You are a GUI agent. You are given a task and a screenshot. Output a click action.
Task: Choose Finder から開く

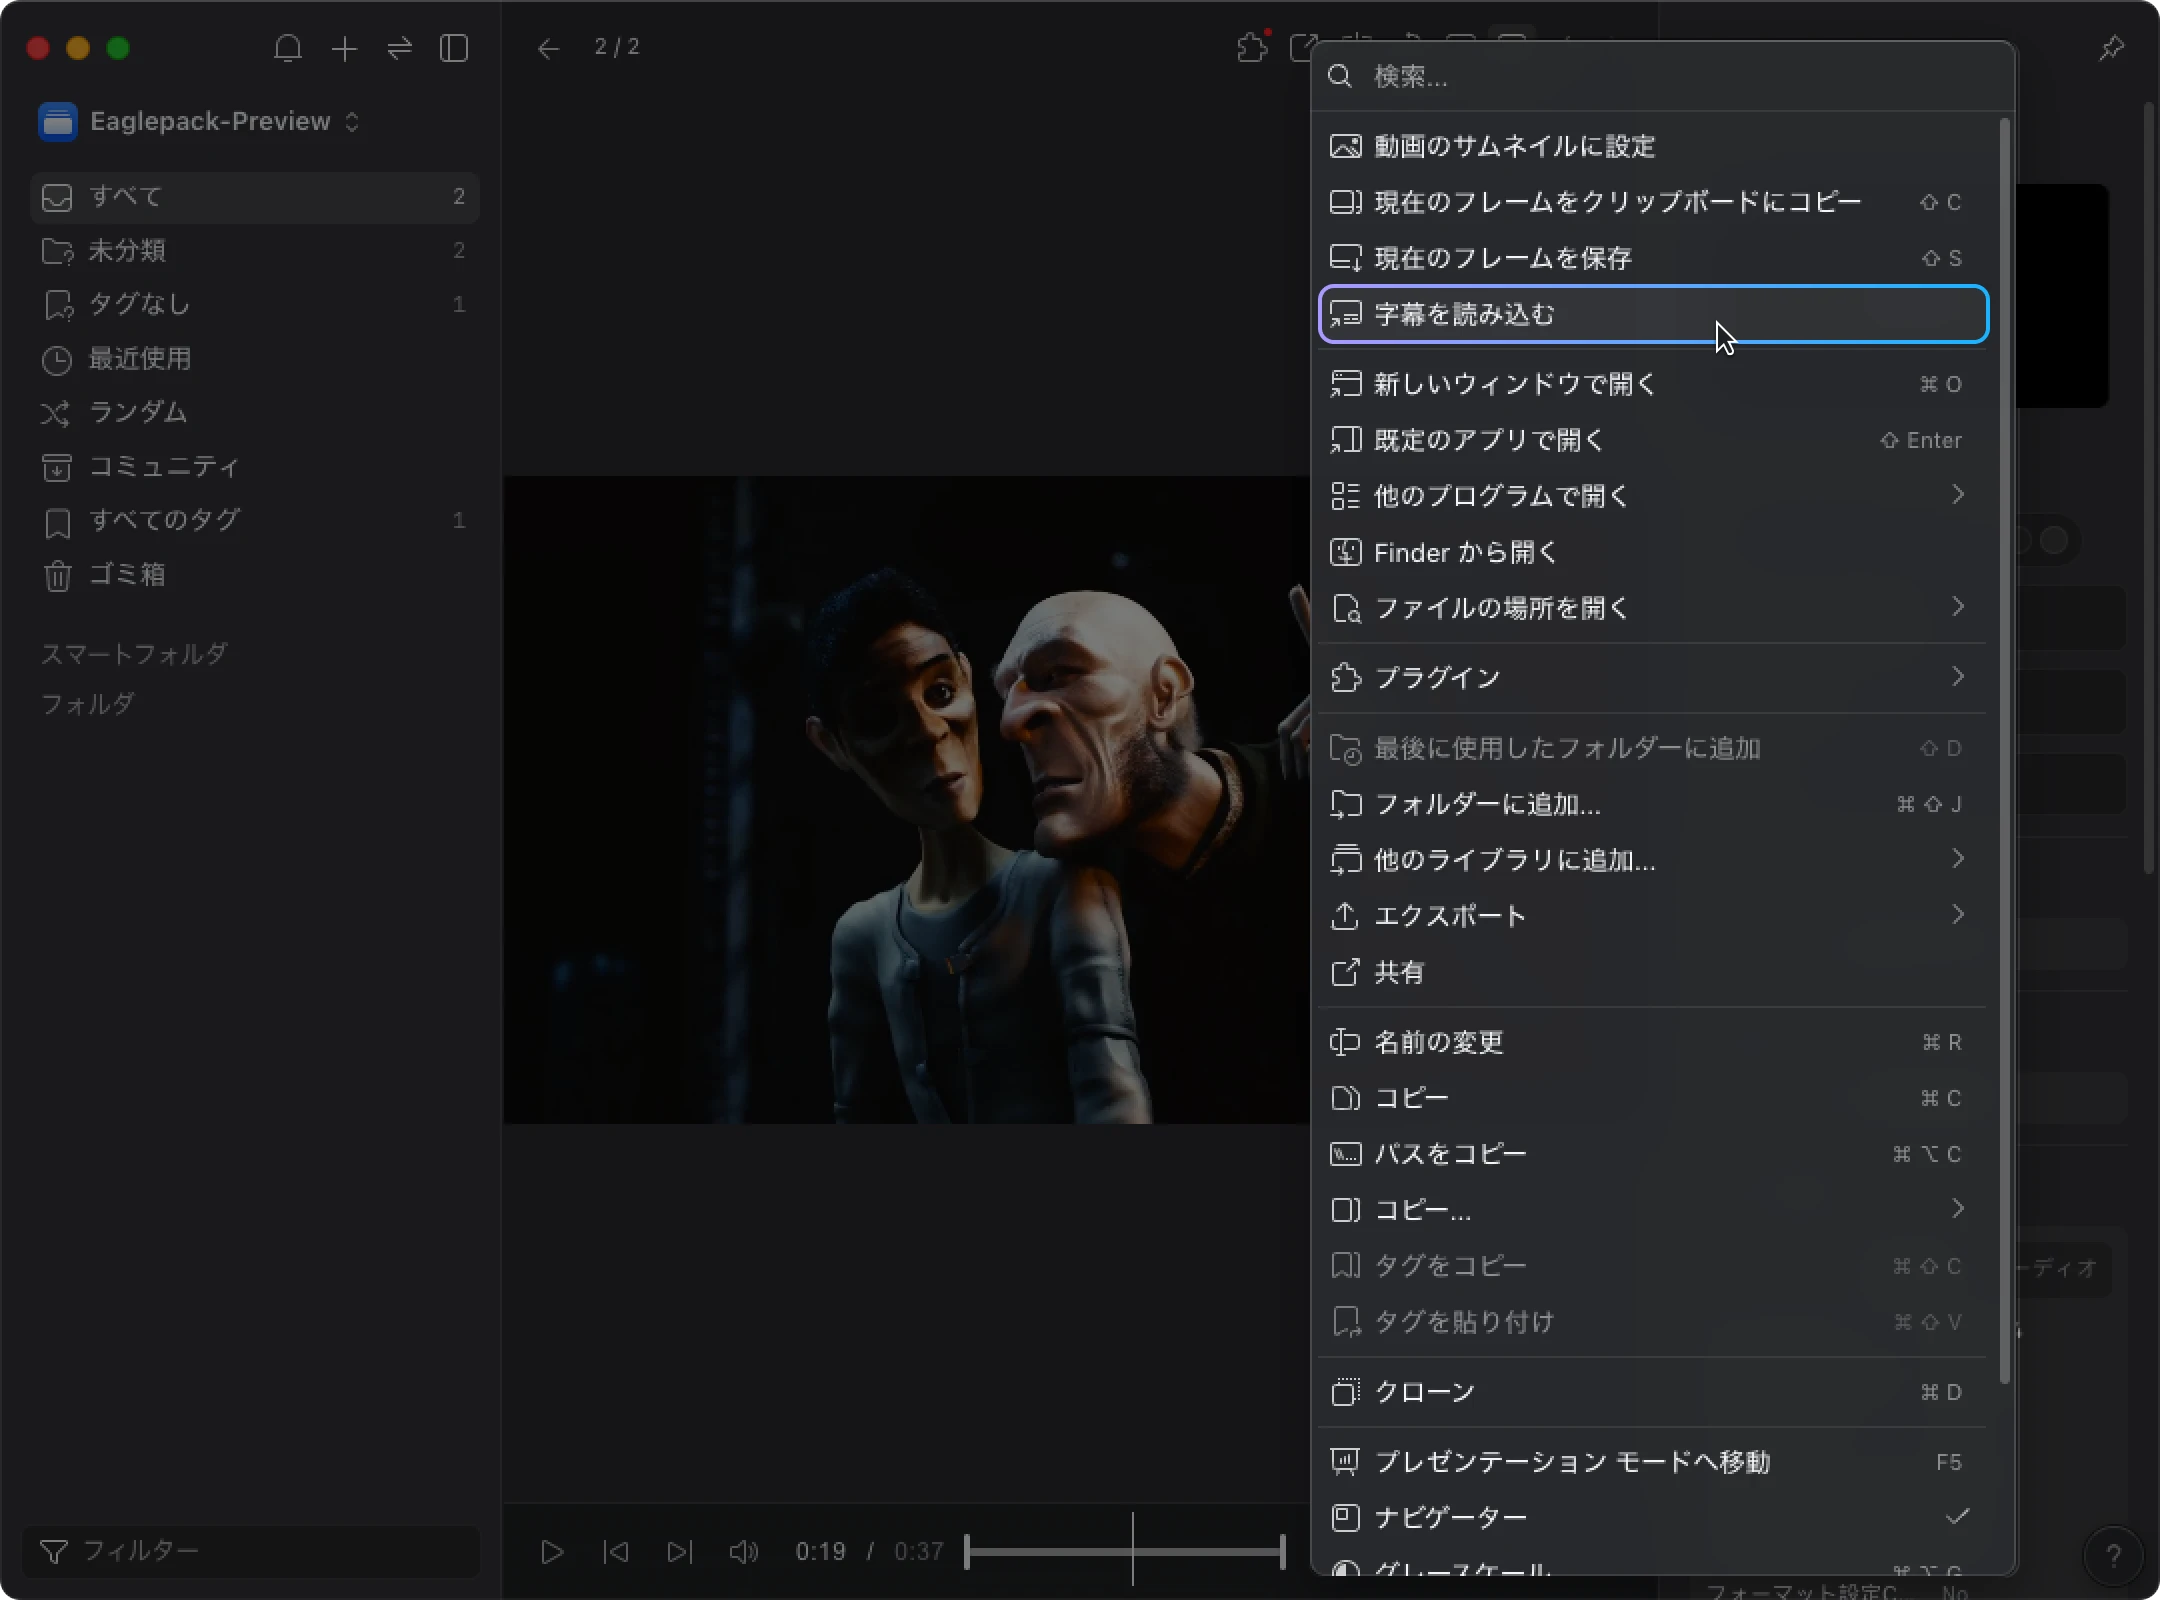[x=1654, y=552]
